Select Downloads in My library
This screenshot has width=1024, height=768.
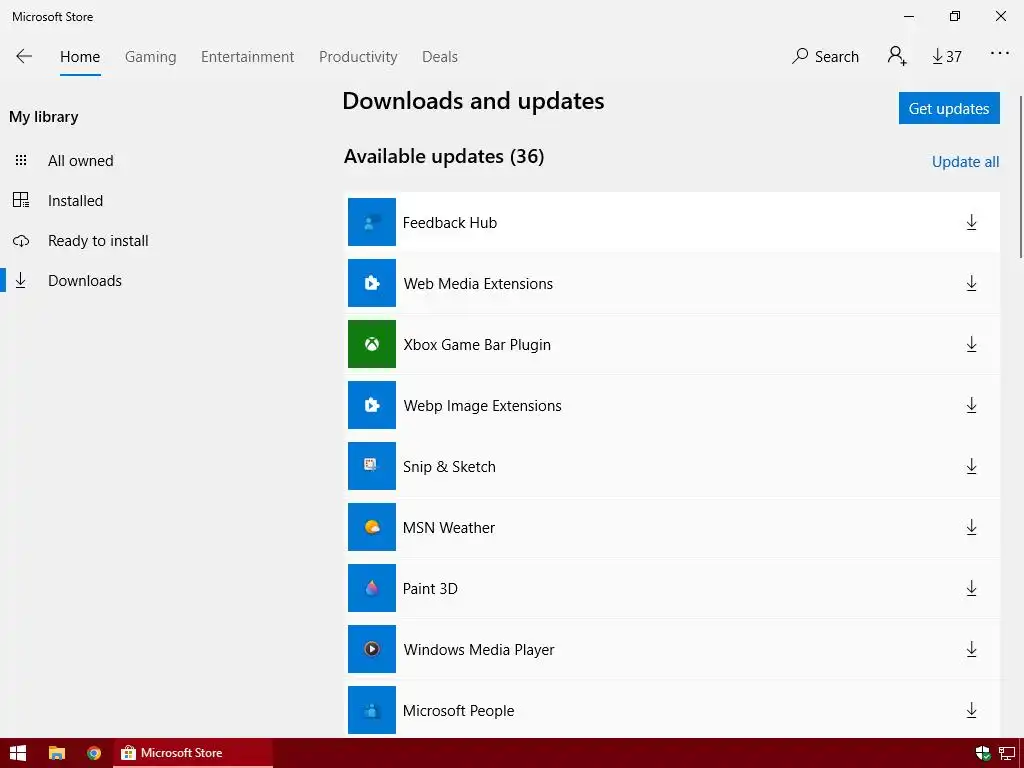coord(84,281)
